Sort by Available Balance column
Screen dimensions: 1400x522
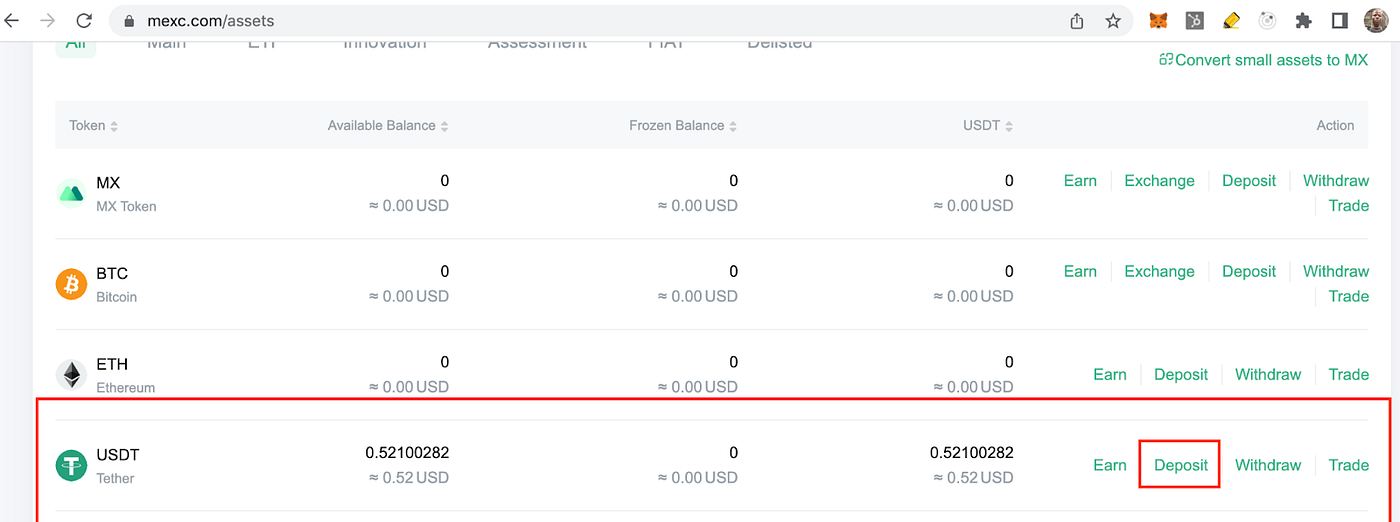click(388, 126)
